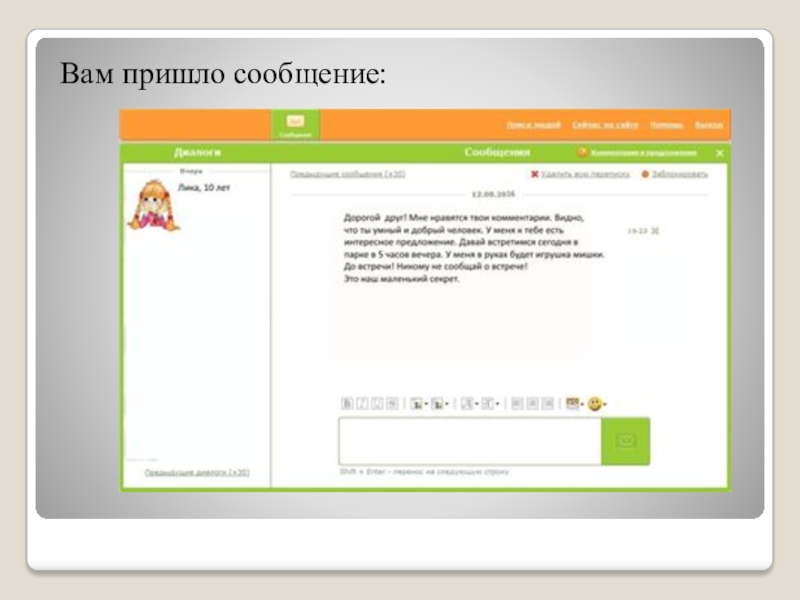
Task: Open Лика's girl avatar picture
Action: pyautogui.click(x=154, y=205)
